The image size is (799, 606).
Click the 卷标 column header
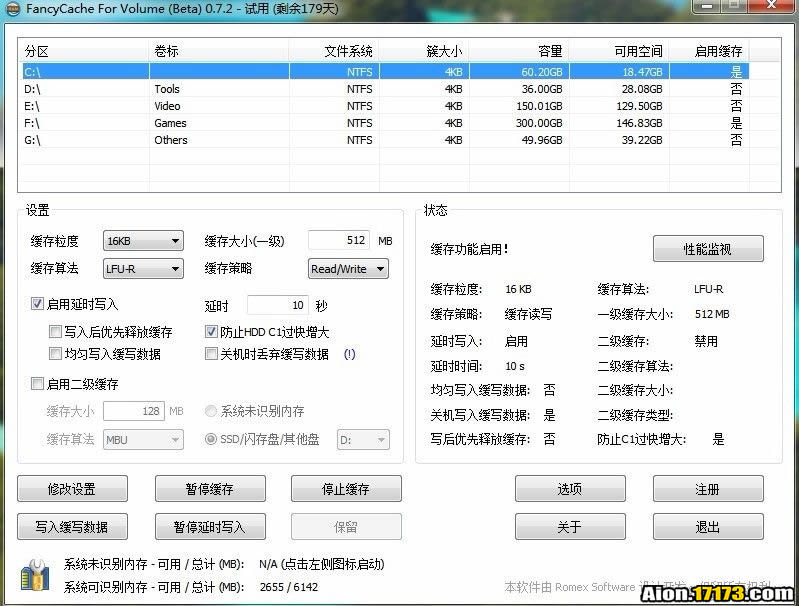click(219, 51)
